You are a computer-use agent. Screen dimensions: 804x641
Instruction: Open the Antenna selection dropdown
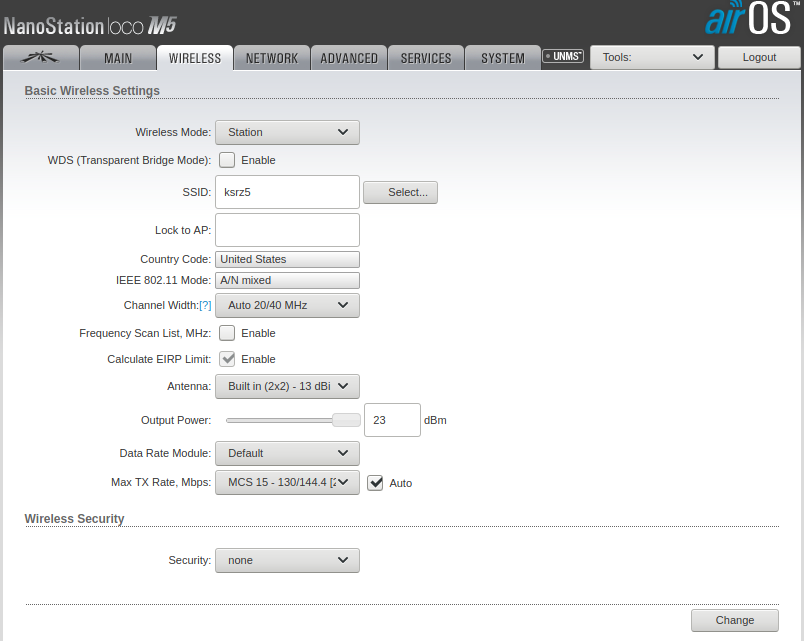[x=287, y=386]
